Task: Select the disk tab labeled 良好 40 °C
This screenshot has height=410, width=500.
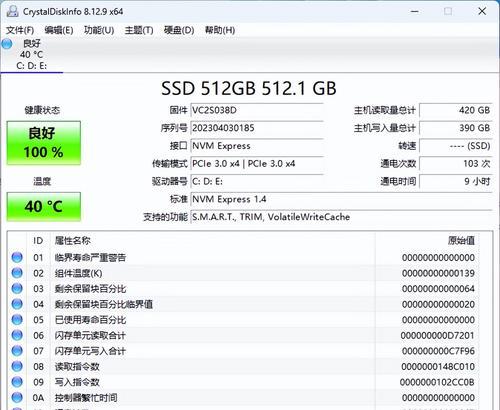Action: point(32,54)
